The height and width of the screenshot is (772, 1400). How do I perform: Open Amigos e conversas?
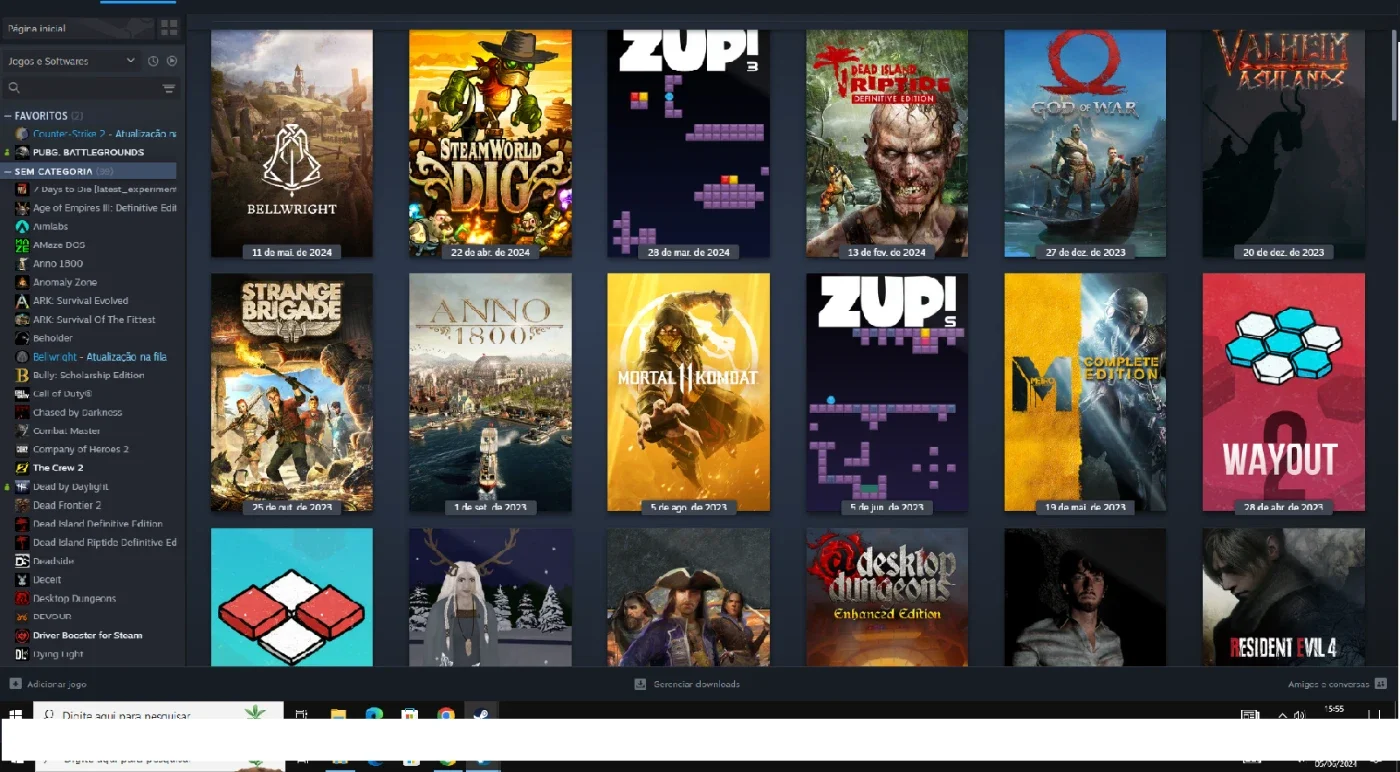pyautogui.click(x=1329, y=684)
